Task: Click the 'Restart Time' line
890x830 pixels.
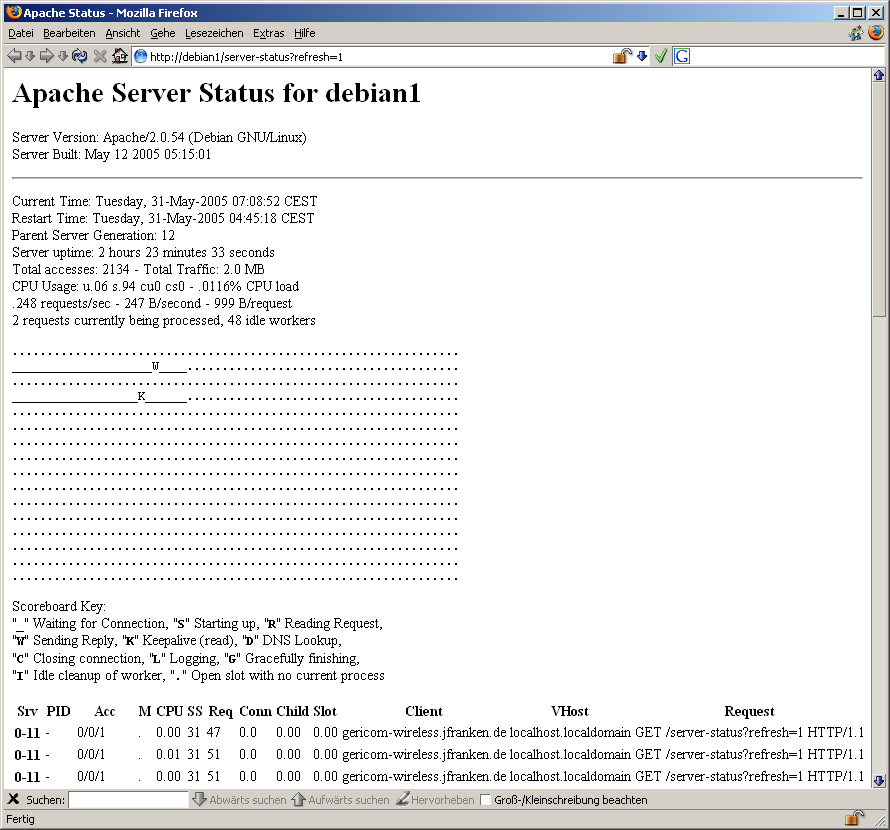Action: tap(163, 219)
